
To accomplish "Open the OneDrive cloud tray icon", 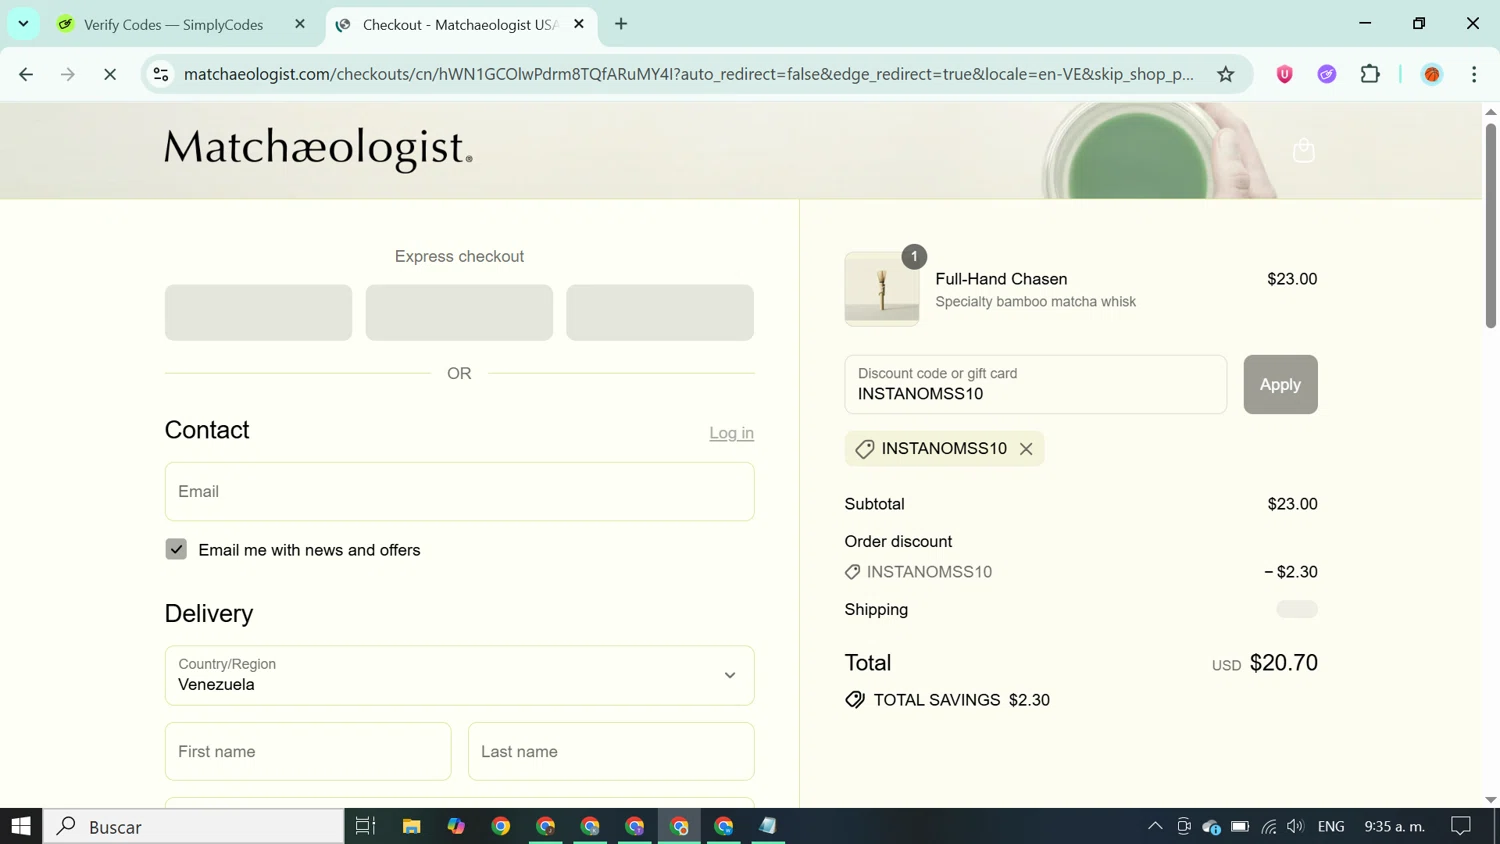I will coord(1211,826).
